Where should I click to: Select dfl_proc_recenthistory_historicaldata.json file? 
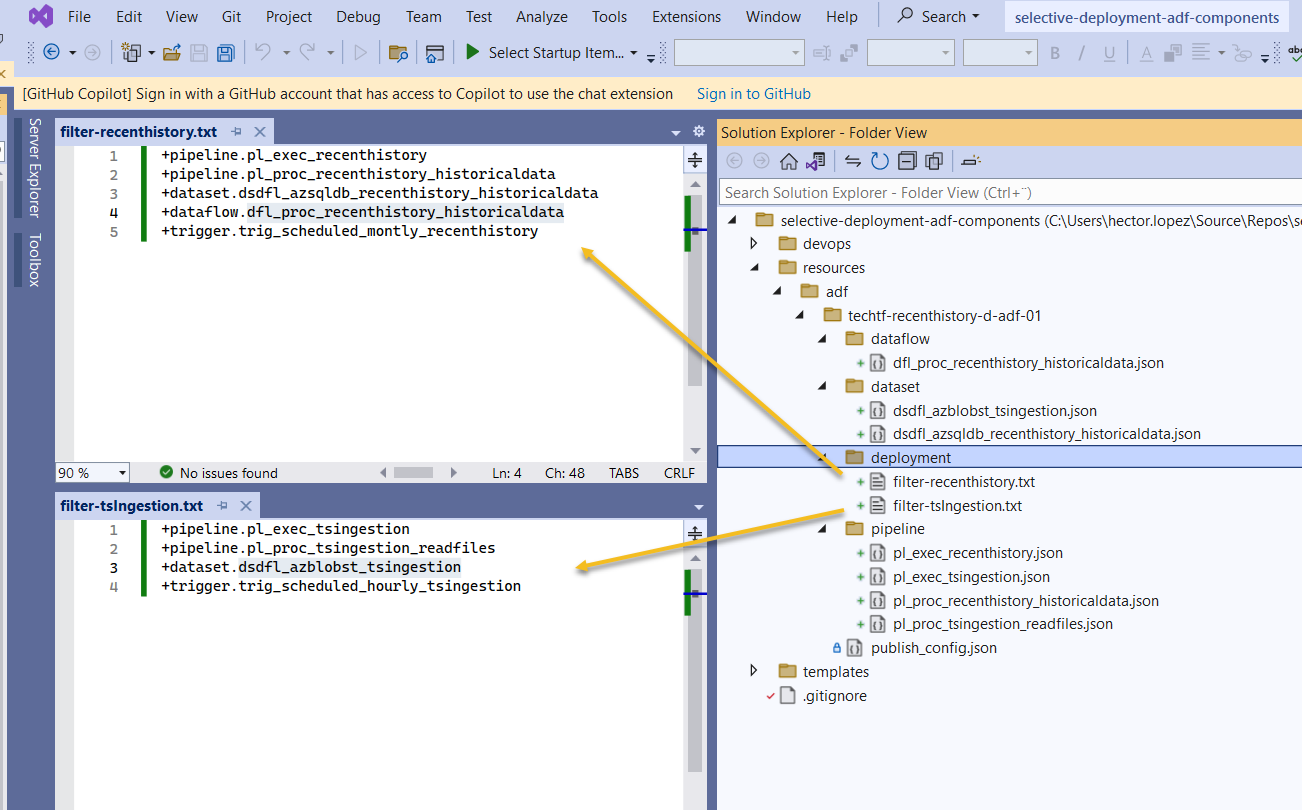[1028, 363]
